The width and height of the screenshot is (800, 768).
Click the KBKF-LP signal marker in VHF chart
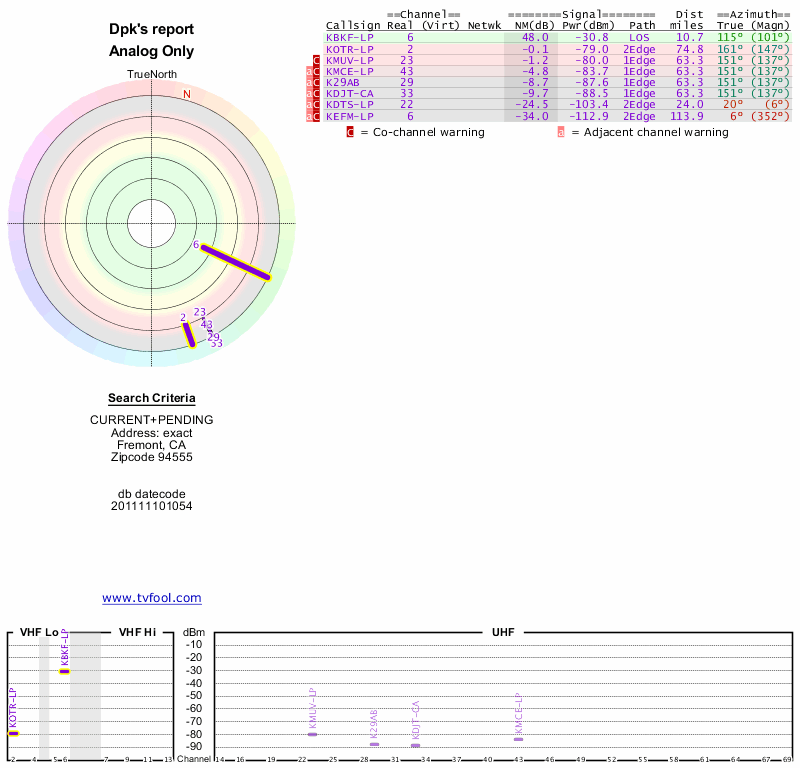[64, 670]
